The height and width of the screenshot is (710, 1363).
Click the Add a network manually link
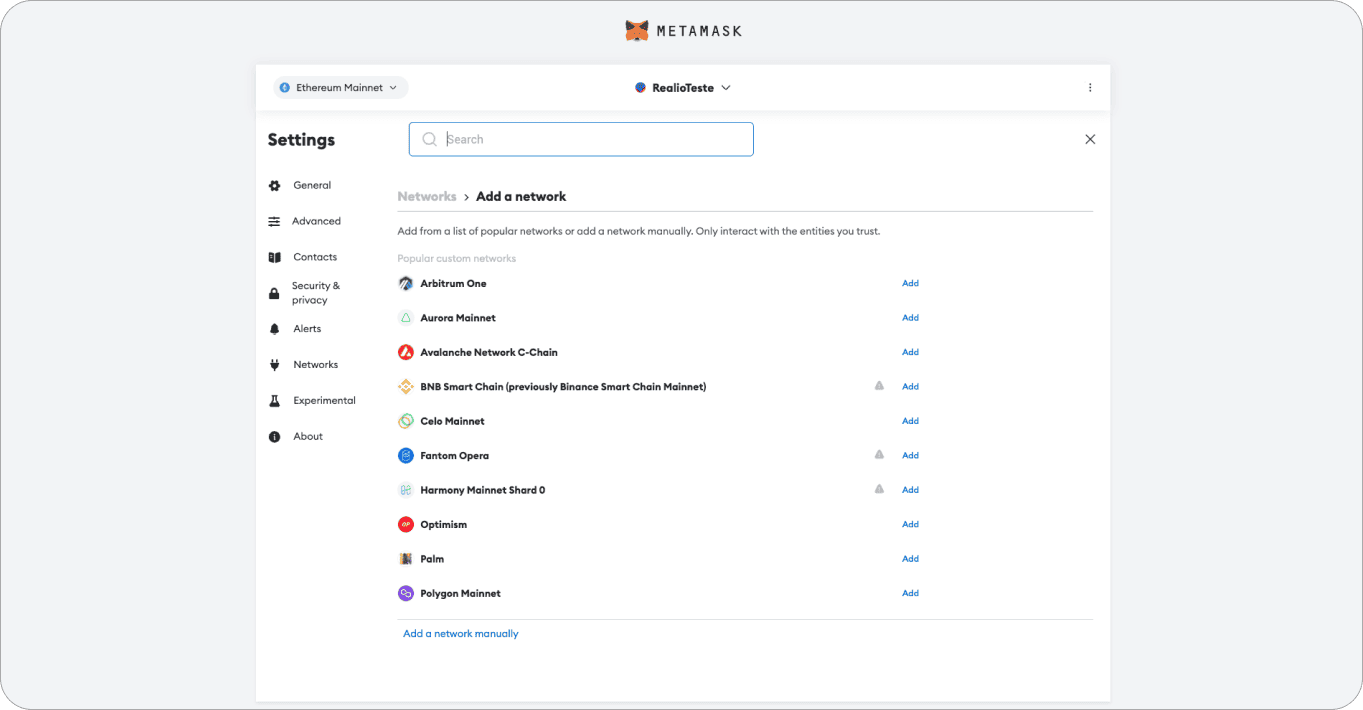click(x=461, y=634)
